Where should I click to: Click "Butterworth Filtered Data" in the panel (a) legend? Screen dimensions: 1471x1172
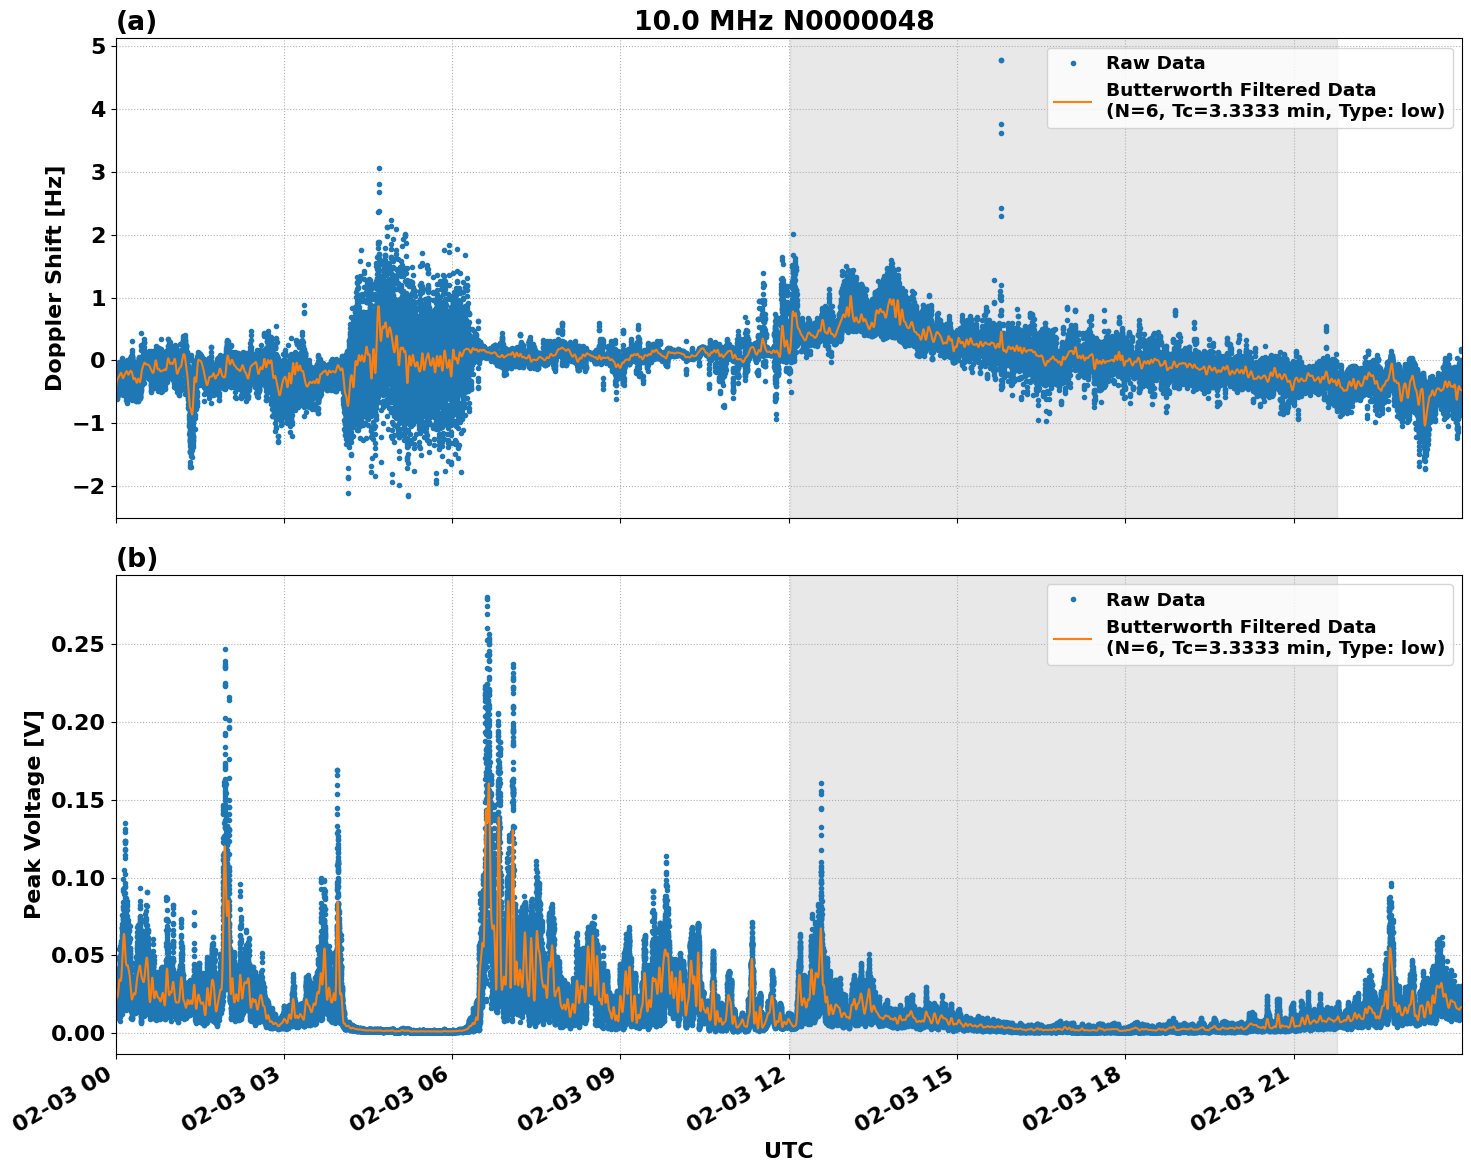(1241, 90)
